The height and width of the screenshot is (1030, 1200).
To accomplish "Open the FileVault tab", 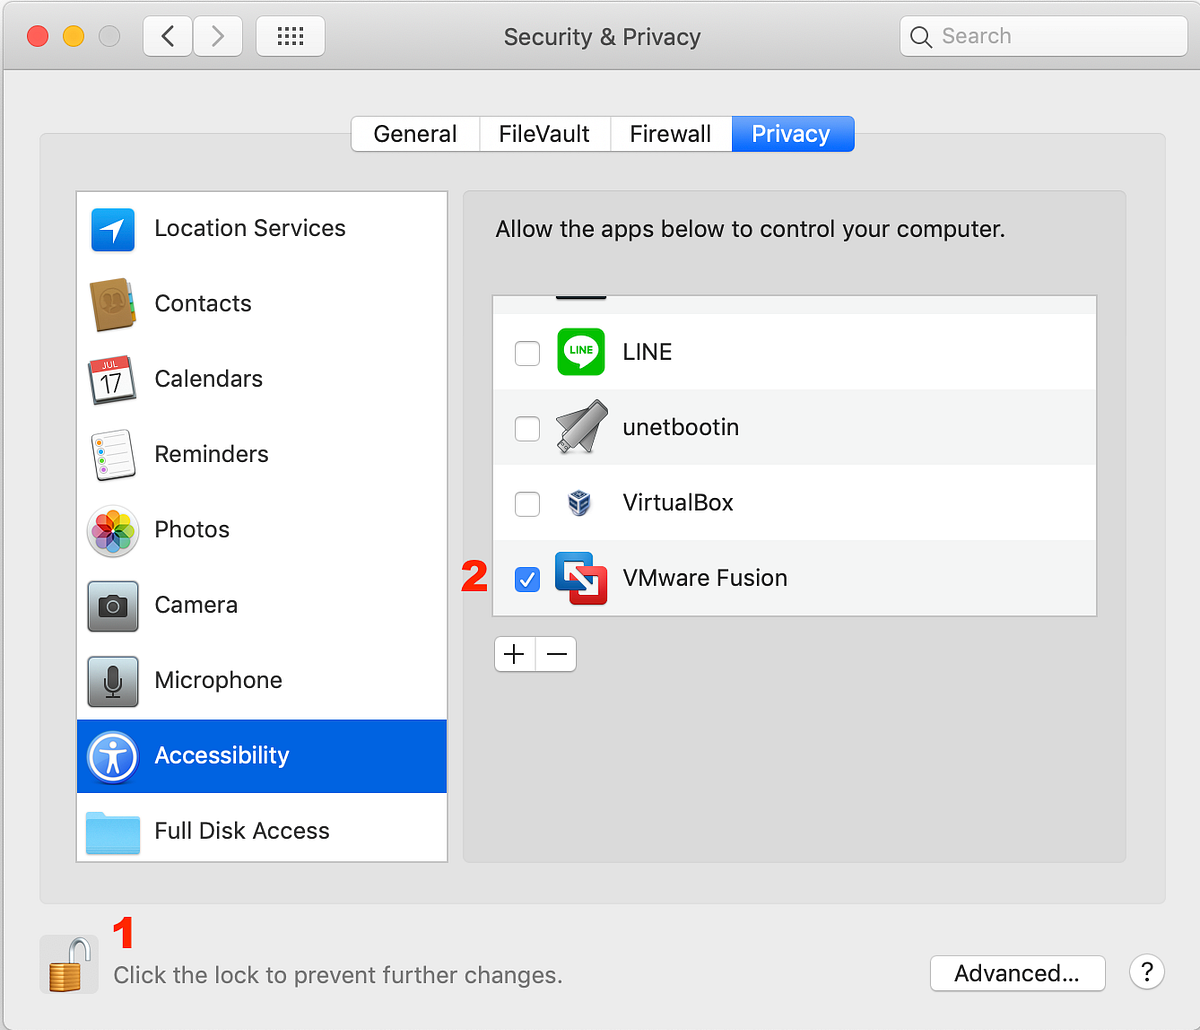I will (x=544, y=133).
